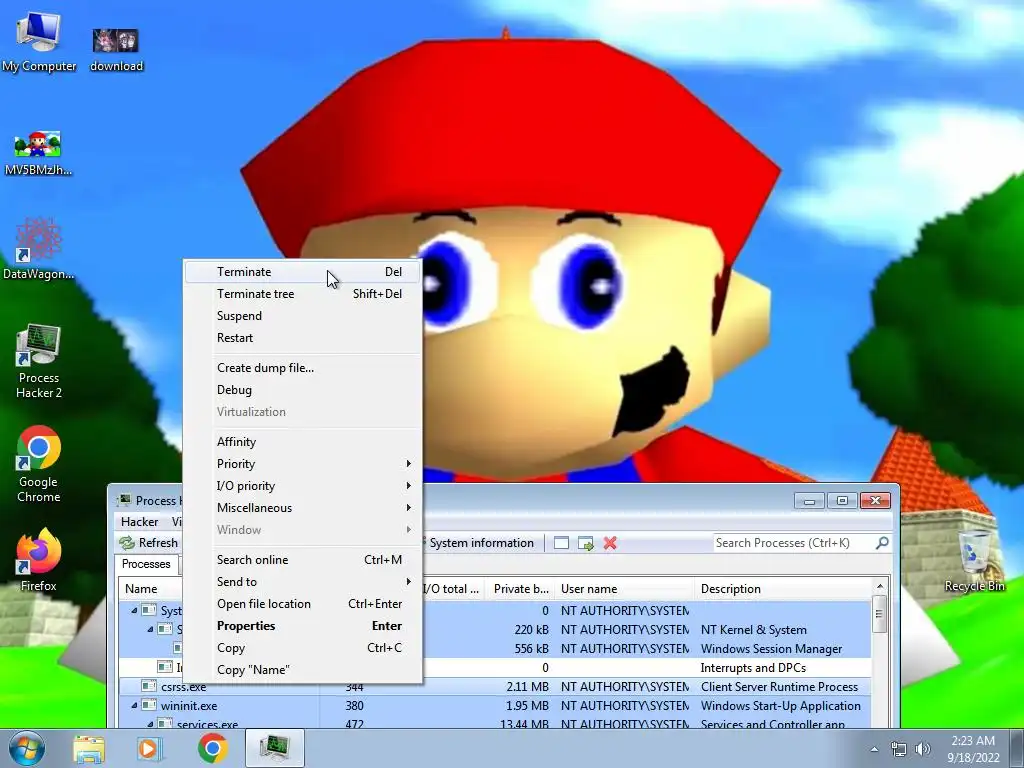Click Process Hacker taskbar button
Viewport: 1024px width, 768px height.
tap(274, 748)
